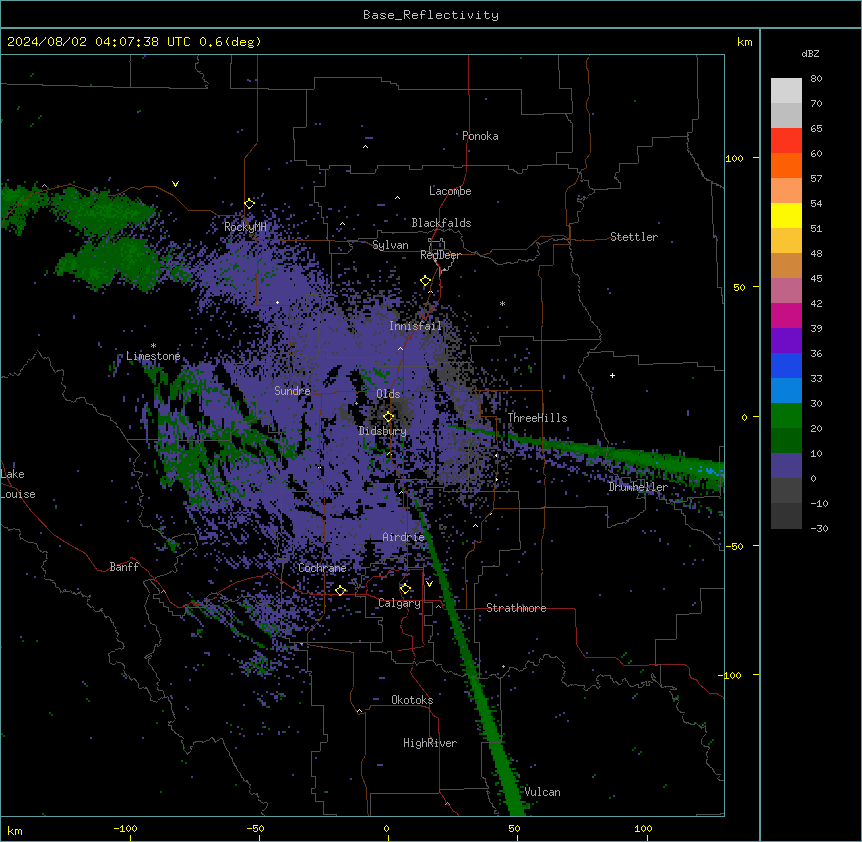Select the light gray 80 dBZ swatch

click(x=786, y=91)
